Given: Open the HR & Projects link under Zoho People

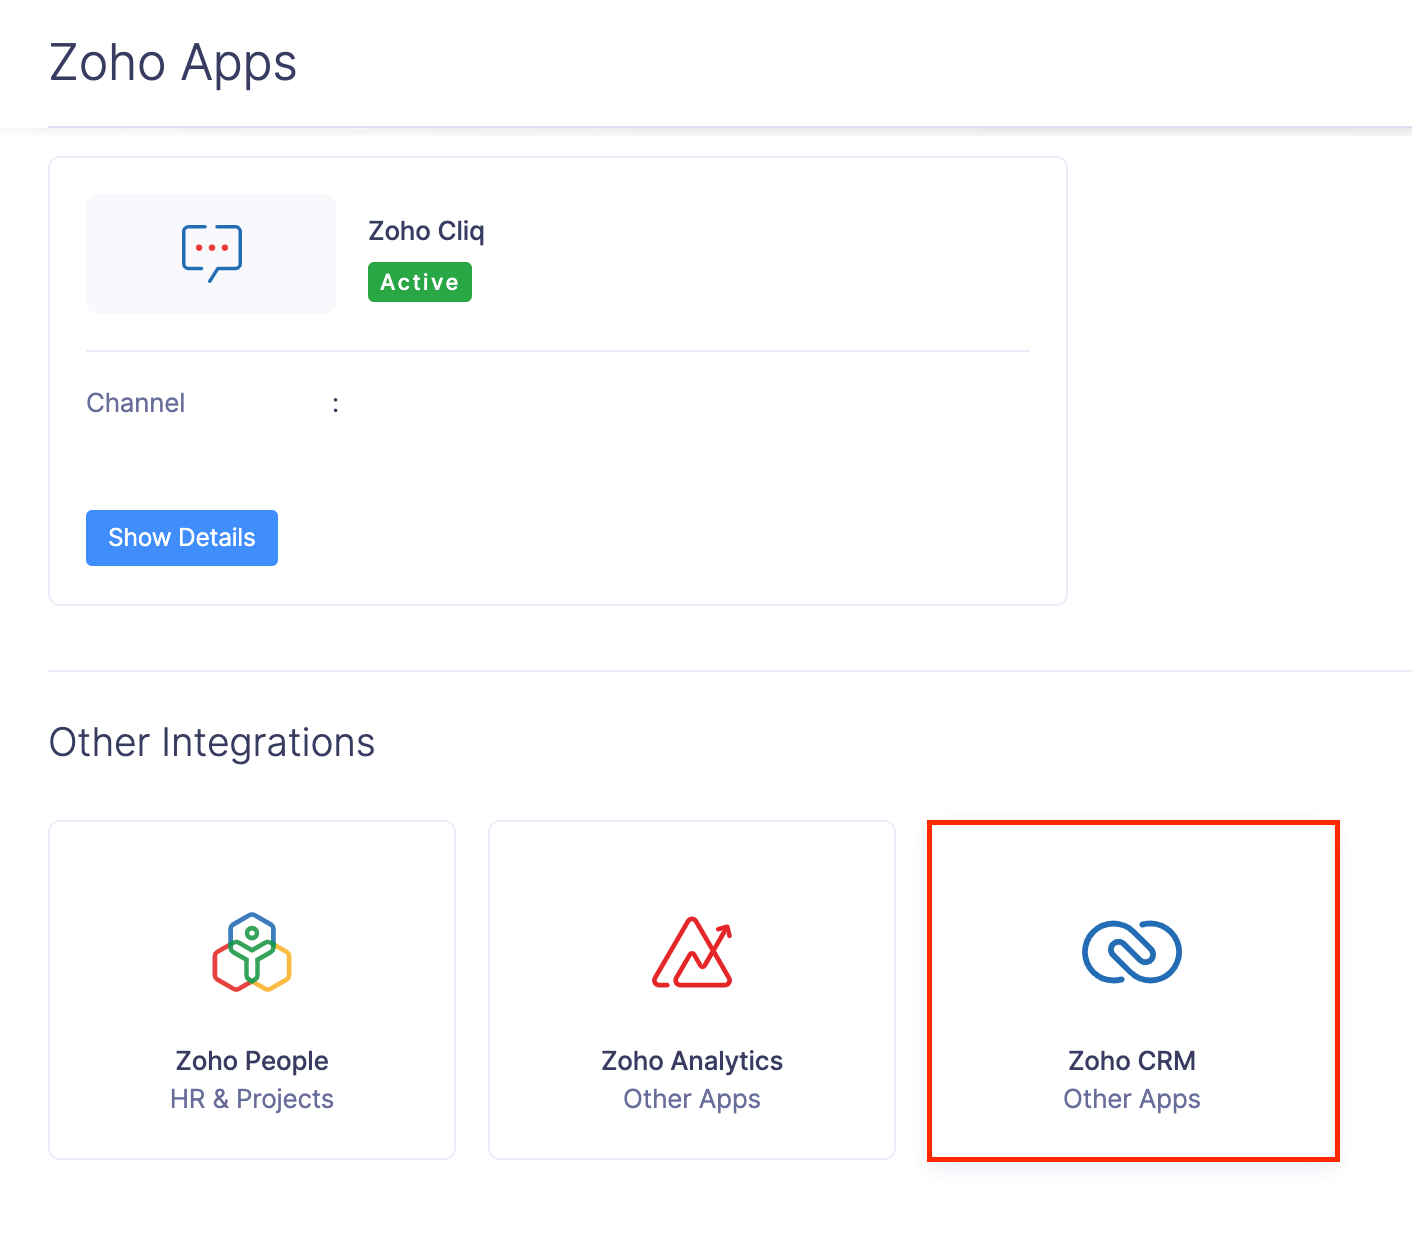Looking at the screenshot, I should tap(251, 1098).
